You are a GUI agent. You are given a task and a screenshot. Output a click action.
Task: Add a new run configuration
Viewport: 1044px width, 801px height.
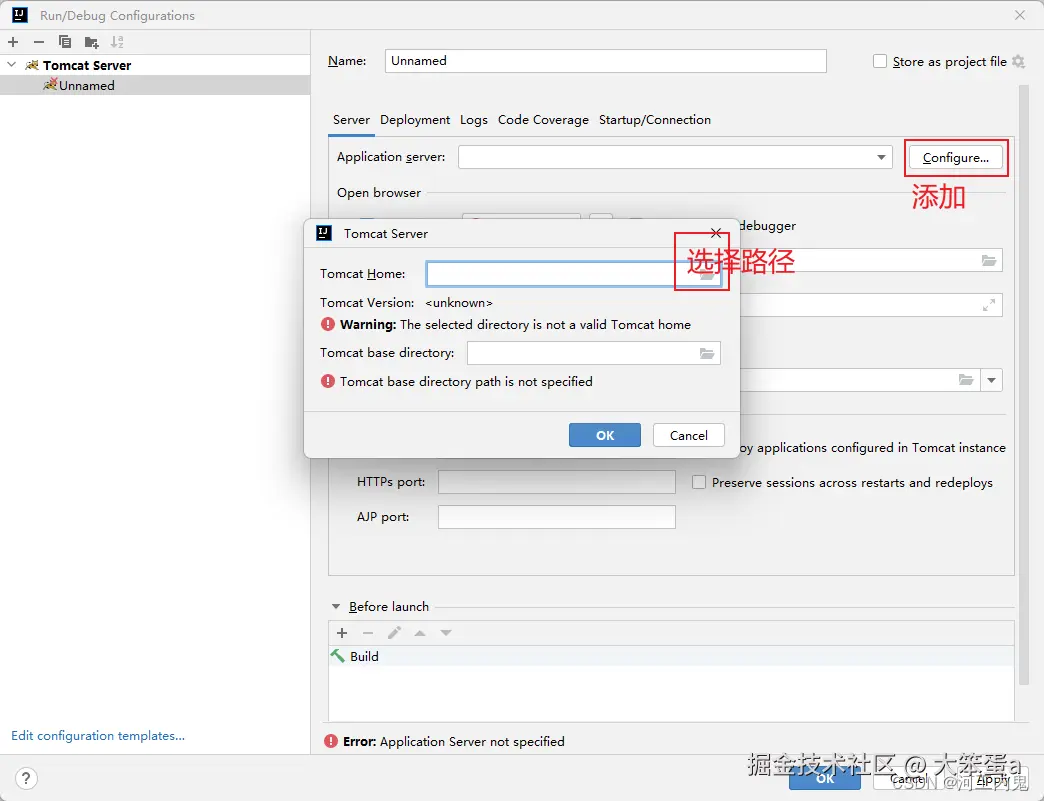click(x=13, y=42)
